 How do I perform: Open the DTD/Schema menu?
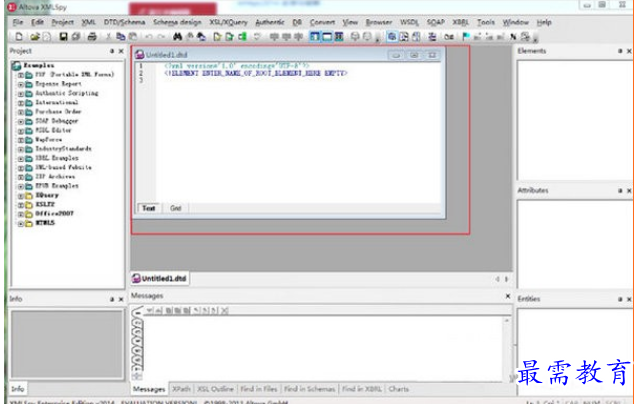tap(124, 22)
